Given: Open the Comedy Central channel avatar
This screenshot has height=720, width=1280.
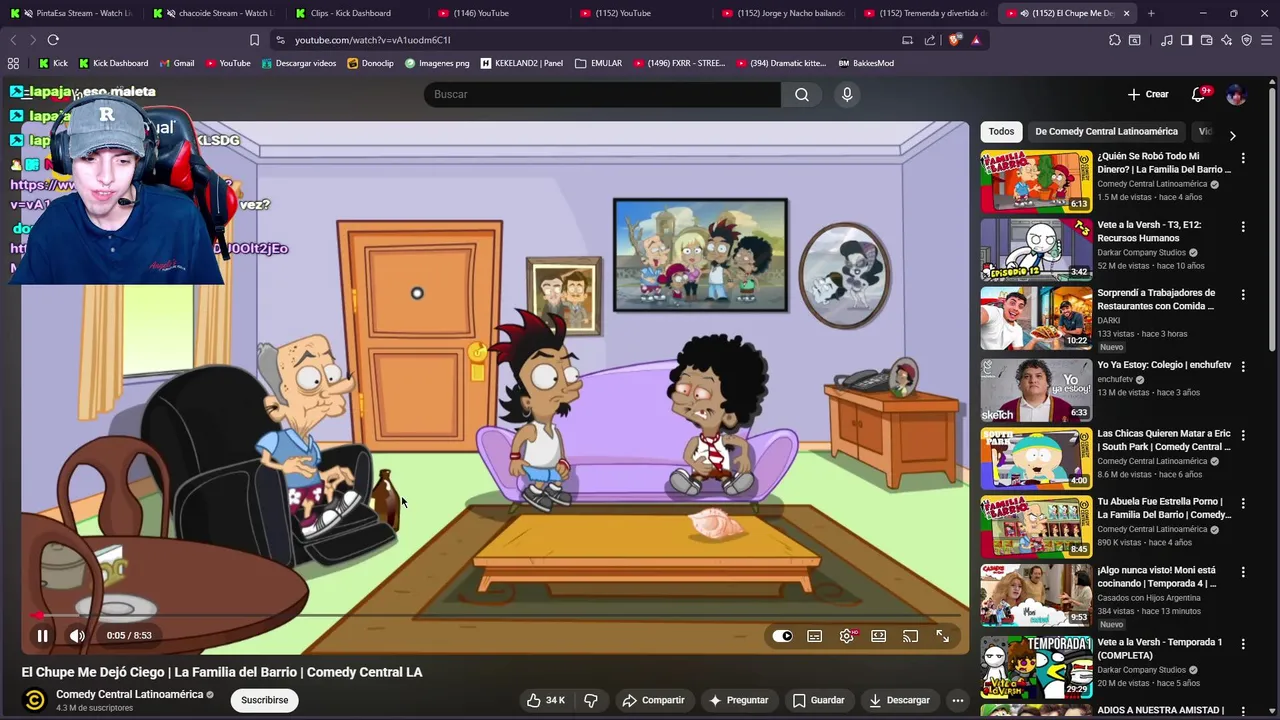Looking at the screenshot, I should click(35, 700).
